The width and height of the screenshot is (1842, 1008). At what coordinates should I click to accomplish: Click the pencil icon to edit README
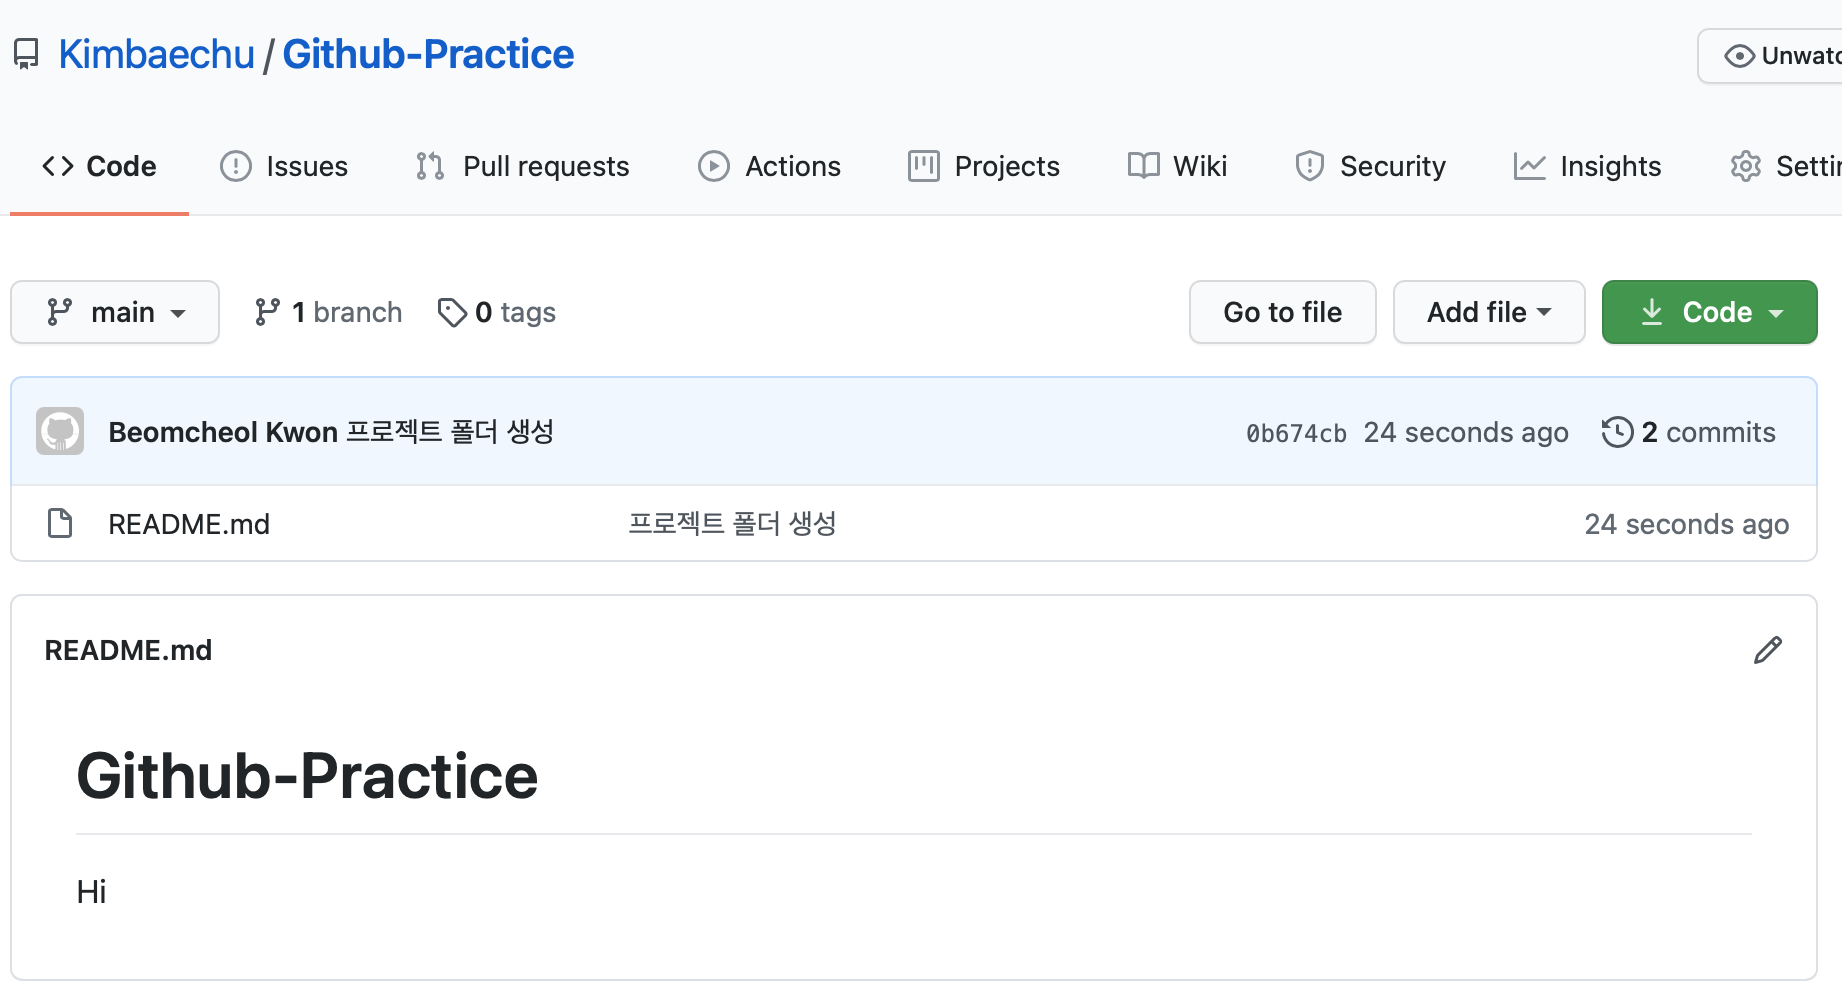1767,650
